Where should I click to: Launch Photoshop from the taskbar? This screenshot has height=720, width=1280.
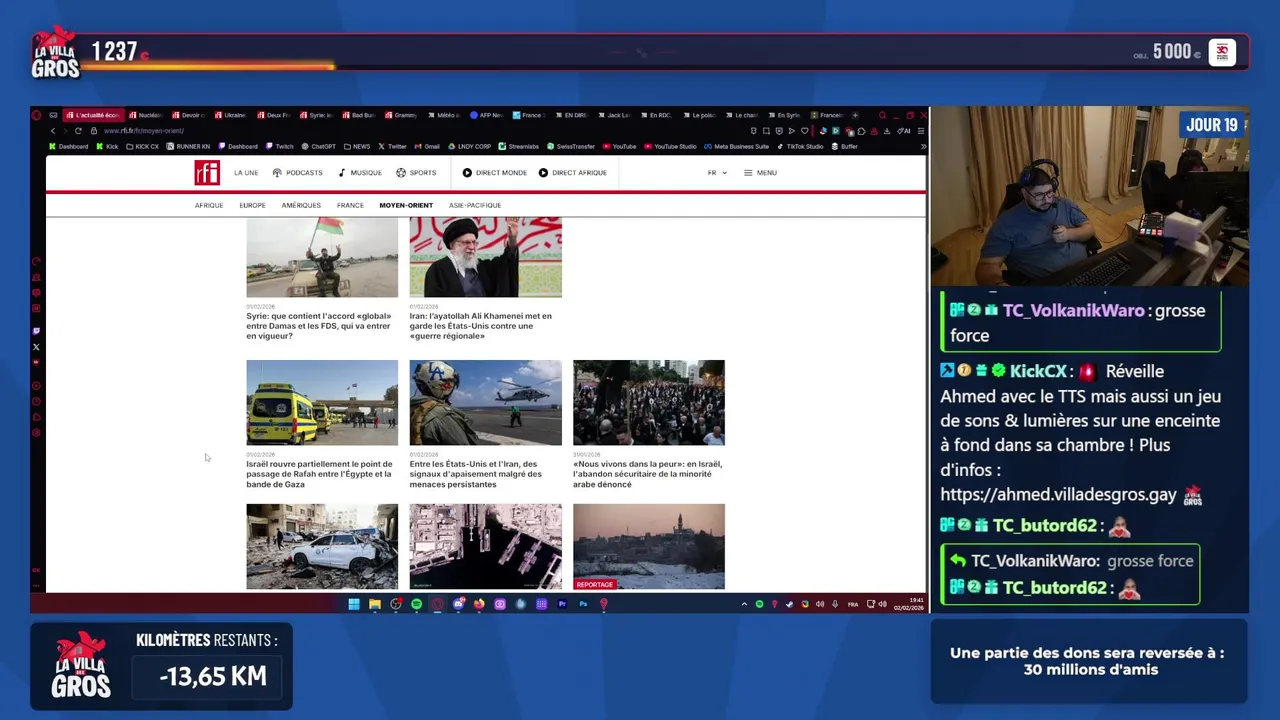pos(583,604)
